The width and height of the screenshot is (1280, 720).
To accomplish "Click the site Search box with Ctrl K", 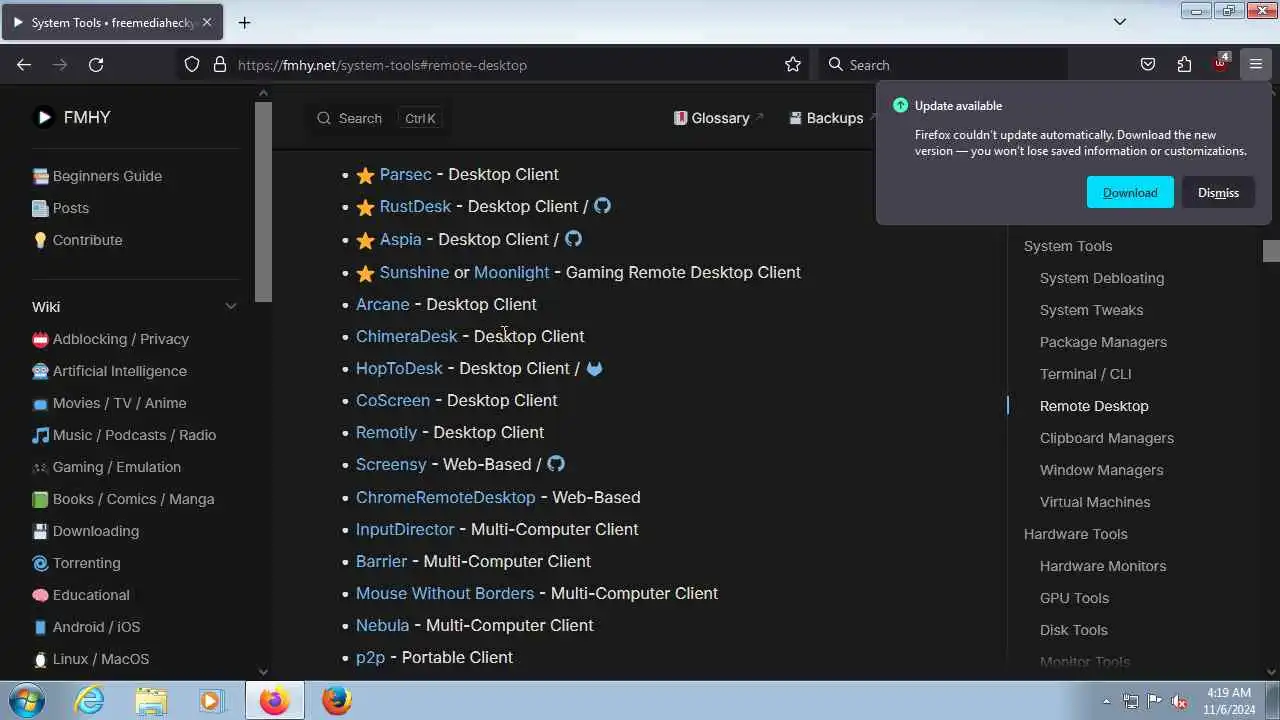I will pyautogui.click(x=377, y=118).
